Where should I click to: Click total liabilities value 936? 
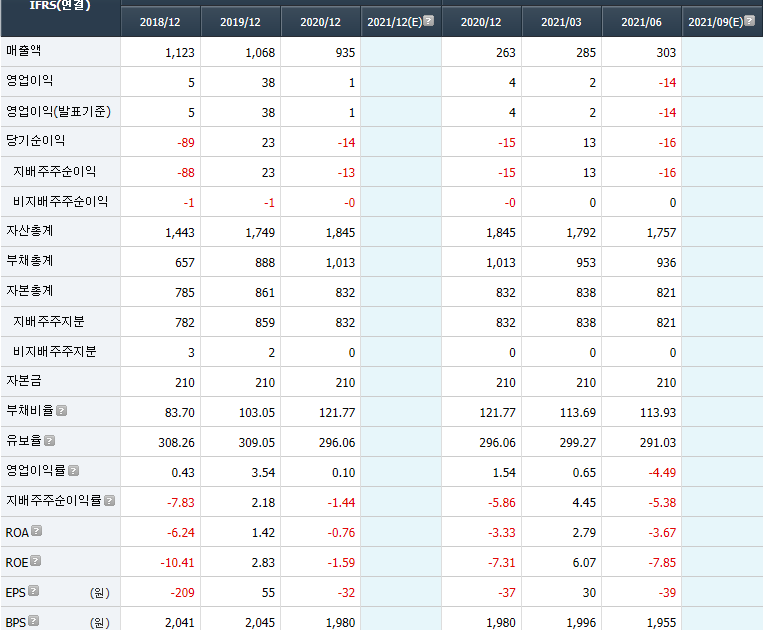pos(666,263)
